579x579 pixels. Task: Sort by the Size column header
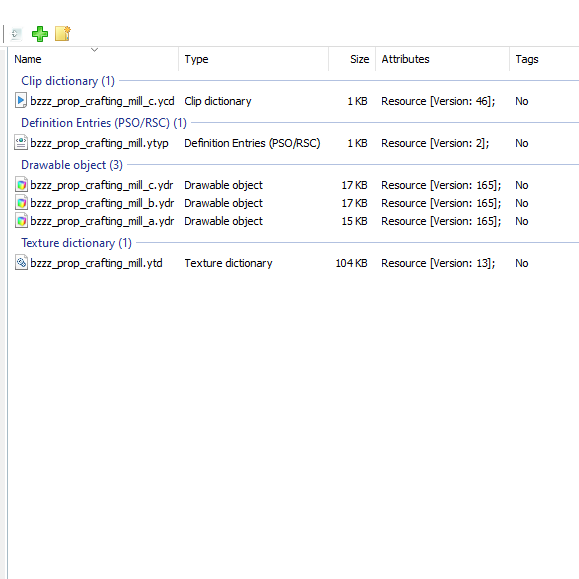(352, 59)
